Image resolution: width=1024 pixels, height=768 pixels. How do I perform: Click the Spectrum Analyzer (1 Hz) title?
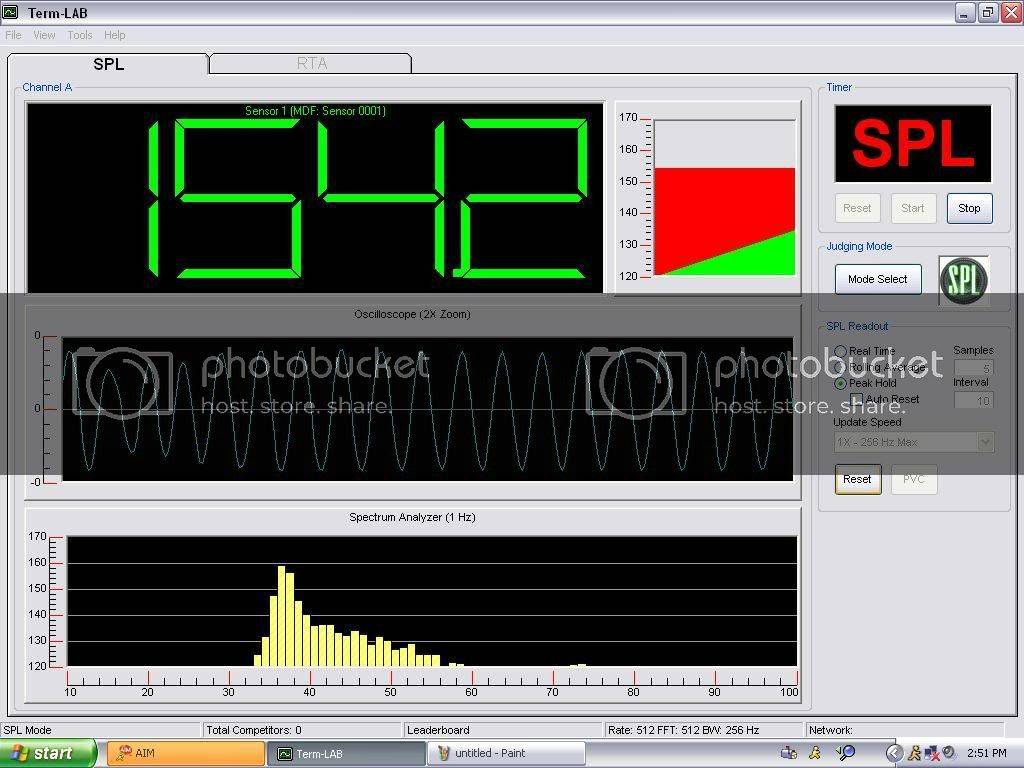pyautogui.click(x=412, y=517)
